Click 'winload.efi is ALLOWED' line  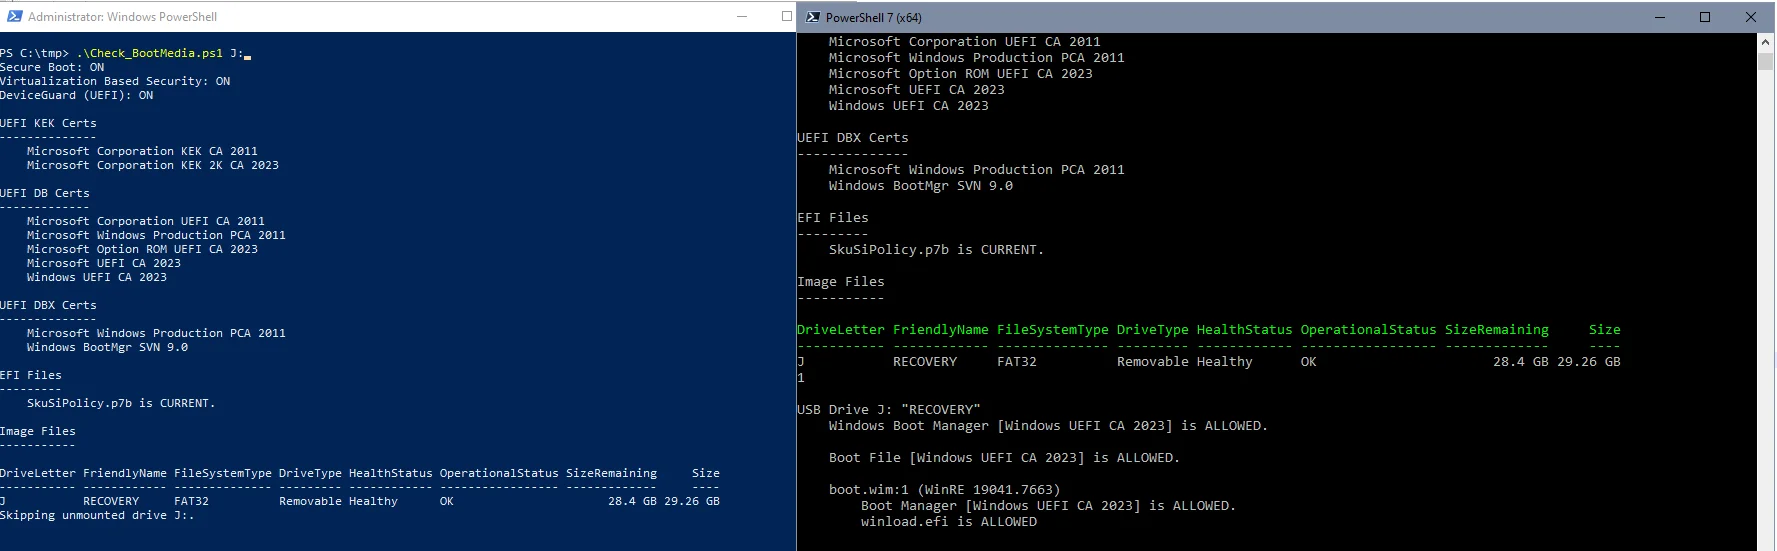[x=949, y=521]
